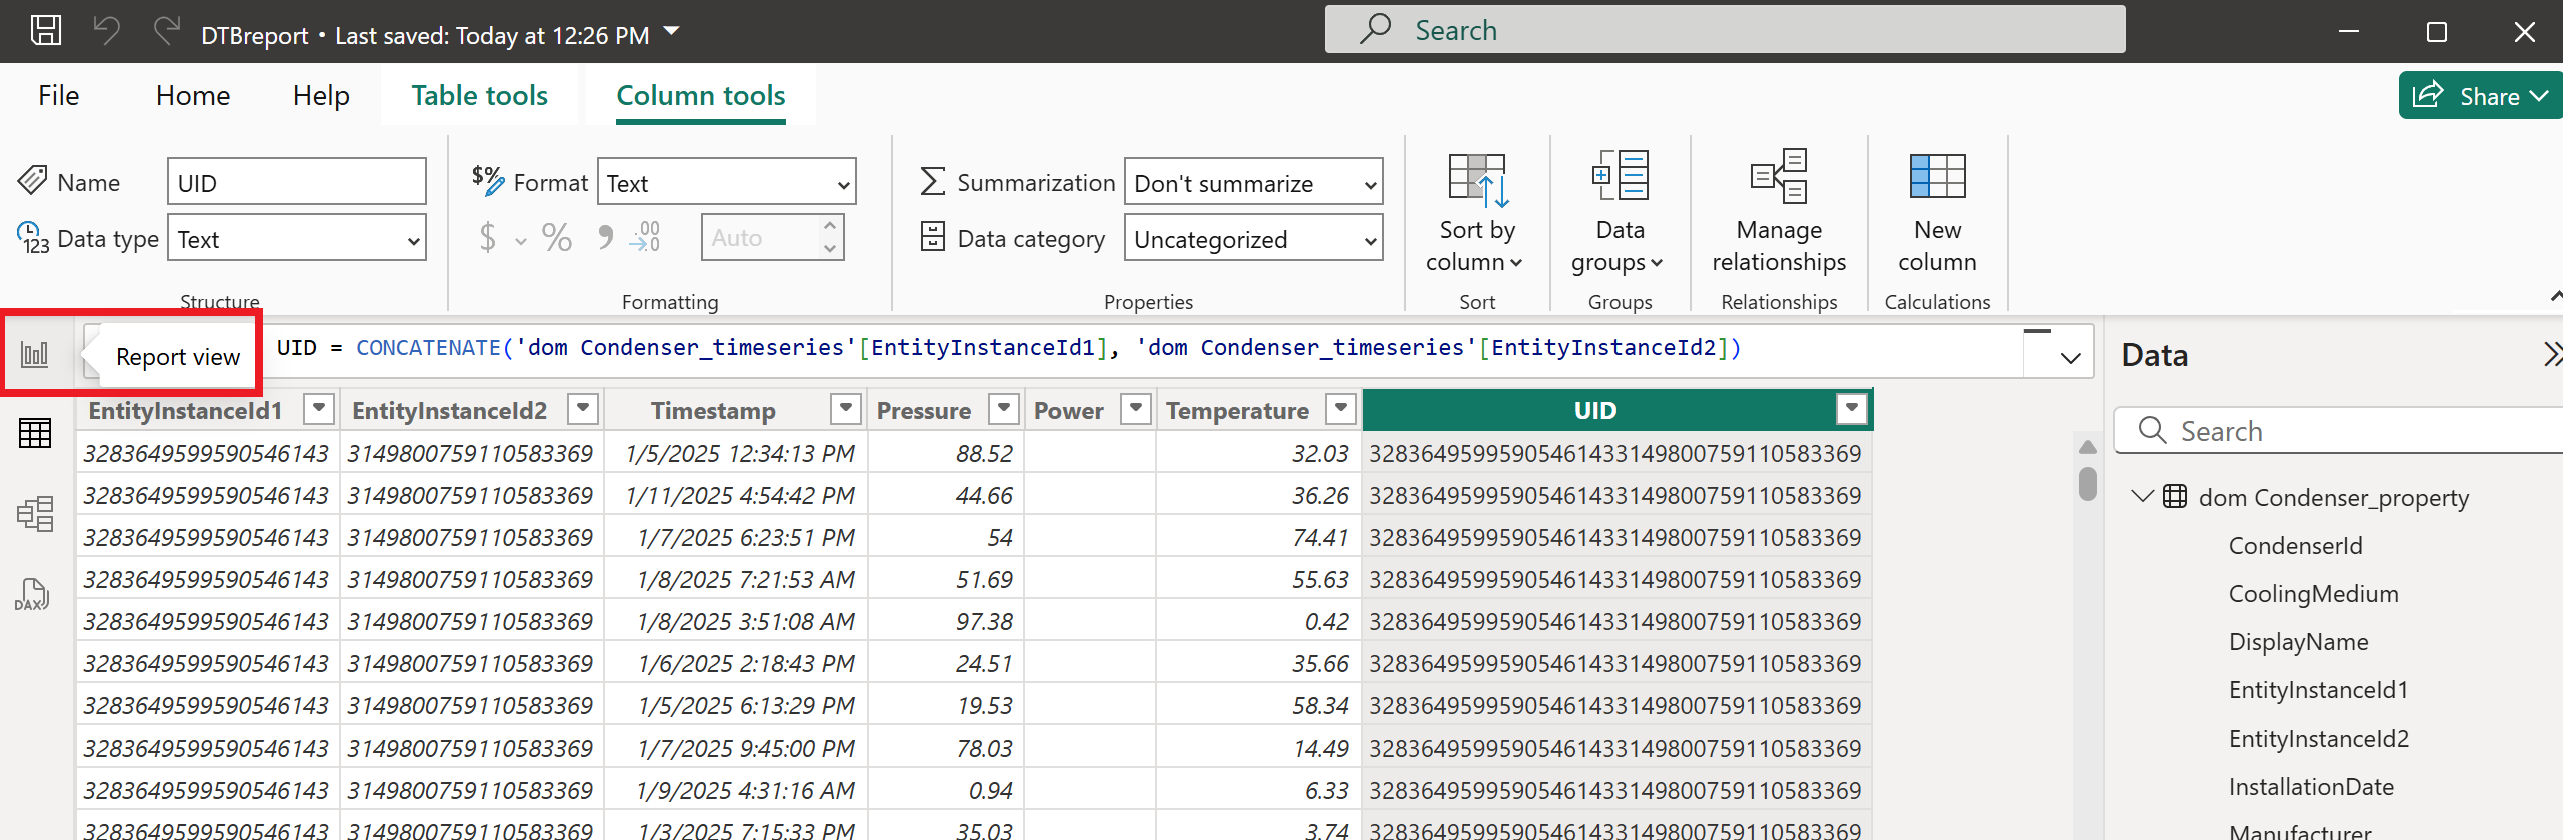Viewport: 2563px width, 840px height.
Task: Click the currency dollar format icon
Action: [x=487, y=238]
